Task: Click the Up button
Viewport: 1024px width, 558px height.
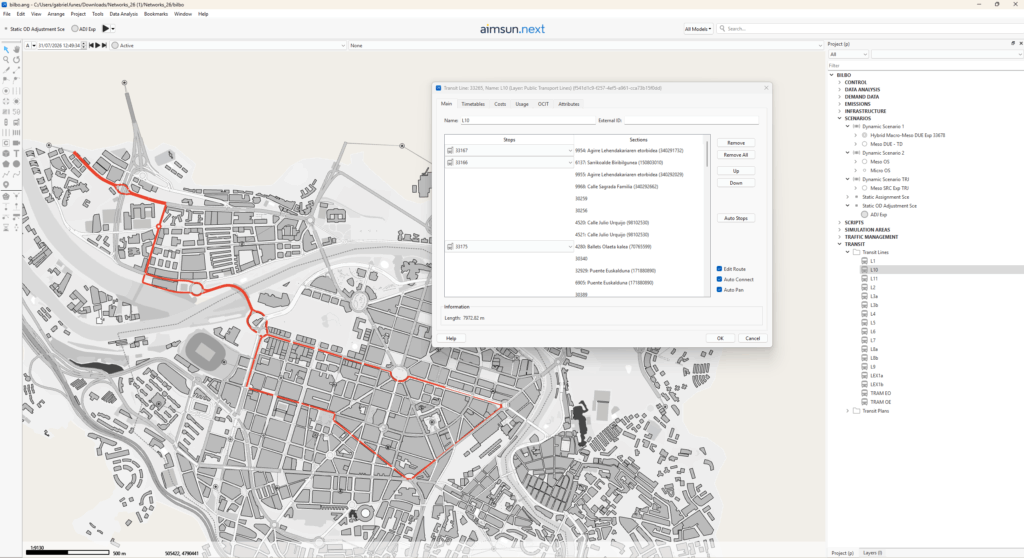Action: (736, 171)
